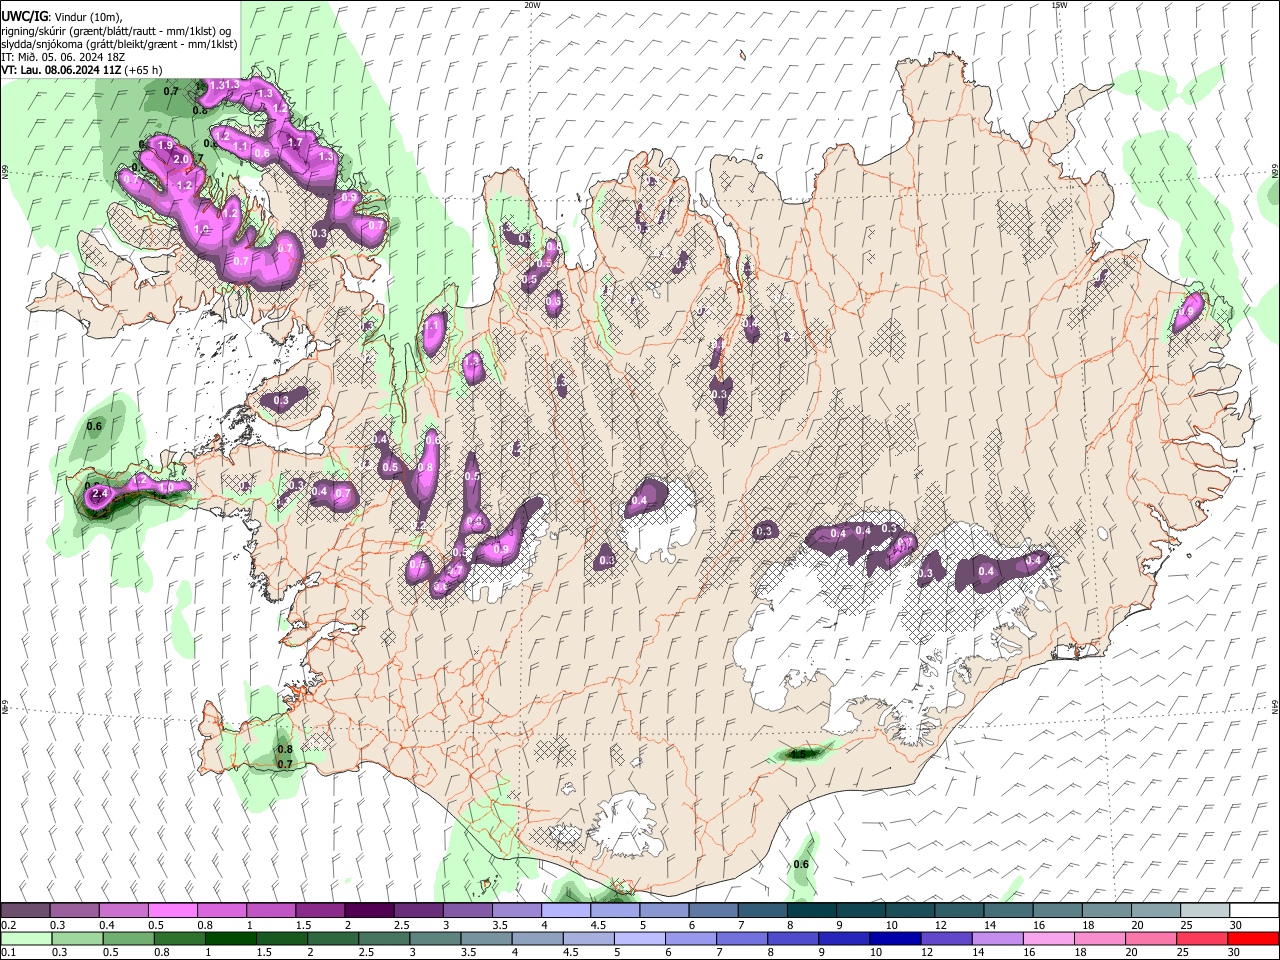Viewport: 1280px width, 960px height.
Task: Select the darkest green 1 rain legend swatch
Action: pos(230,939)
